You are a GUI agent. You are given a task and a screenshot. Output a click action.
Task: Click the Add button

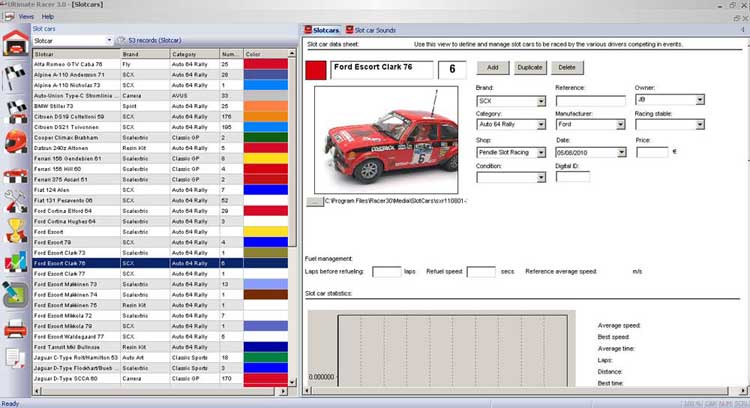[x=492, y=67]
